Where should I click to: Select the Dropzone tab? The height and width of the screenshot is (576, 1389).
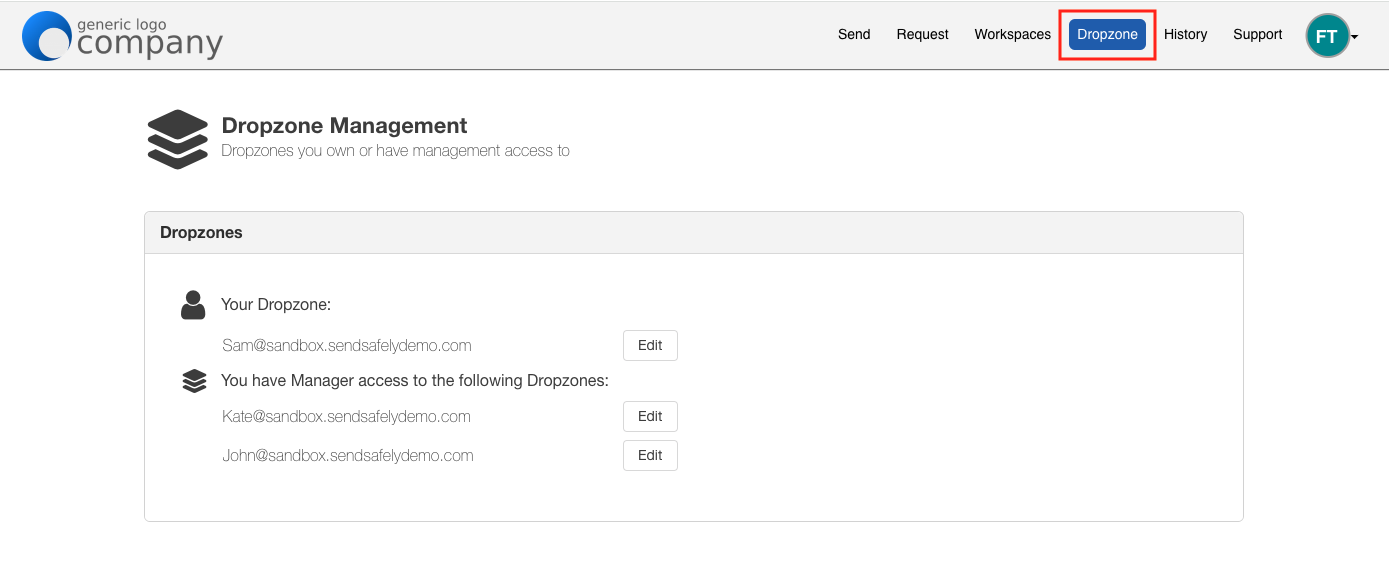click(1107, 34)
